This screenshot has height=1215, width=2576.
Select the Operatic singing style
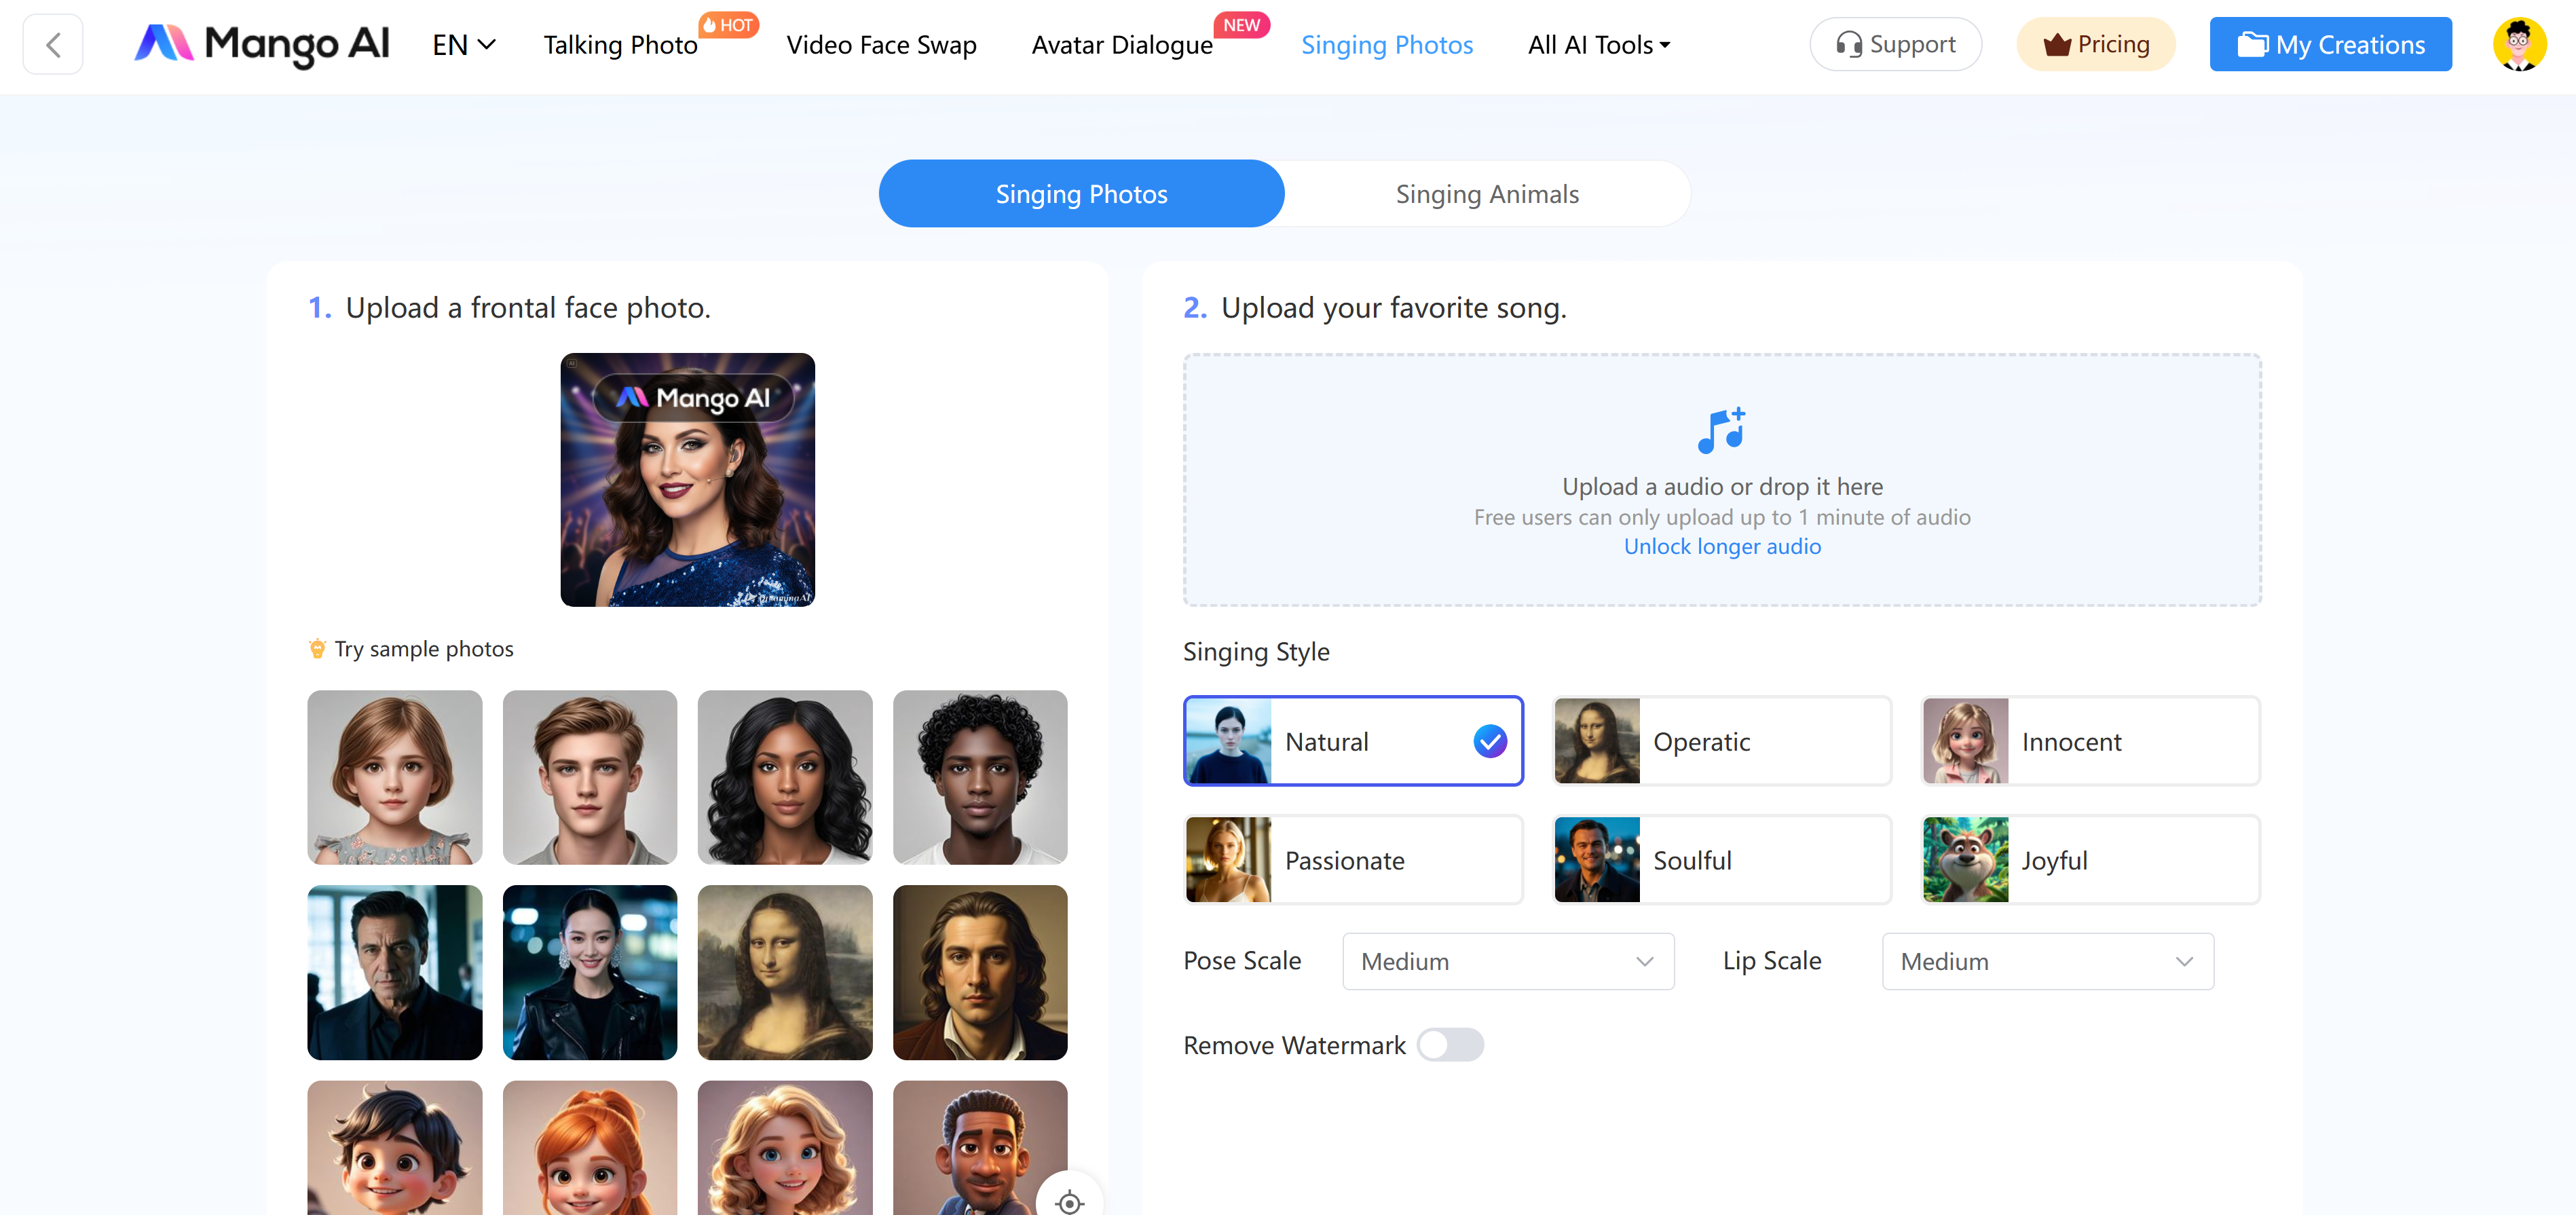point(1721,741)
